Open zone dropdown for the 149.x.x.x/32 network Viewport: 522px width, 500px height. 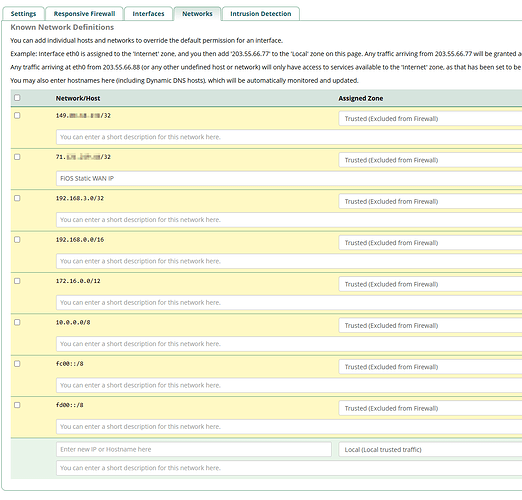[x=430, y=119]
